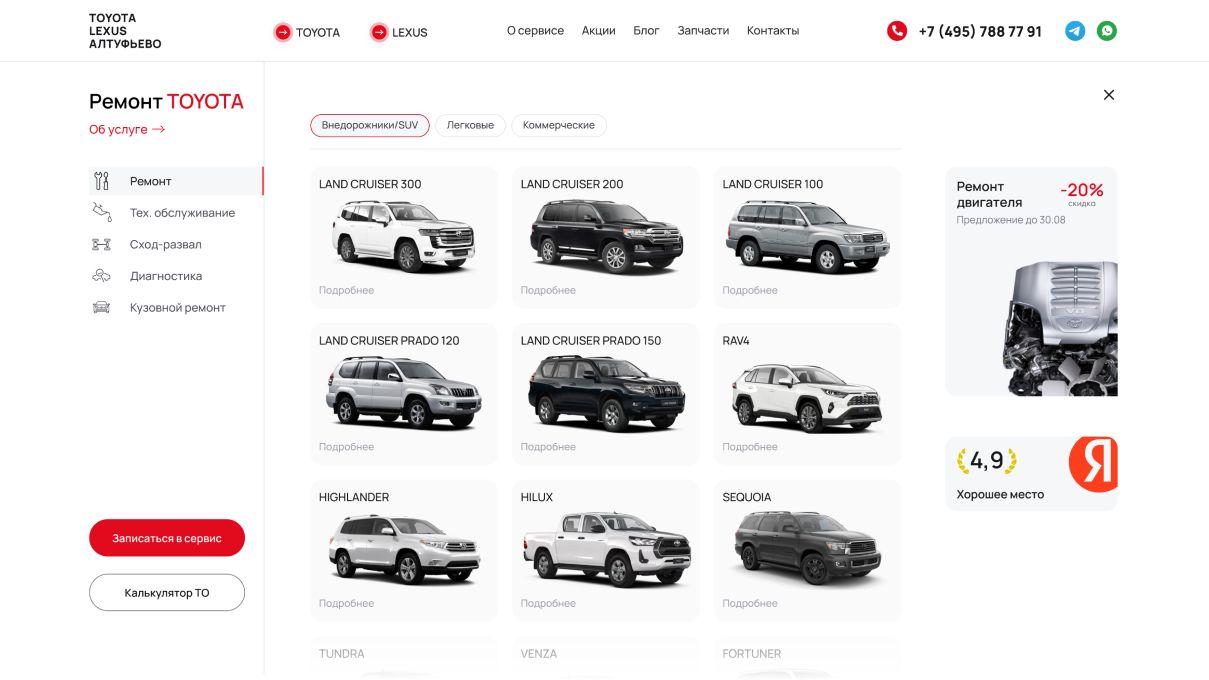
Task: Switch to the LEXUS brand toggle
Action: tap(399, 32)
